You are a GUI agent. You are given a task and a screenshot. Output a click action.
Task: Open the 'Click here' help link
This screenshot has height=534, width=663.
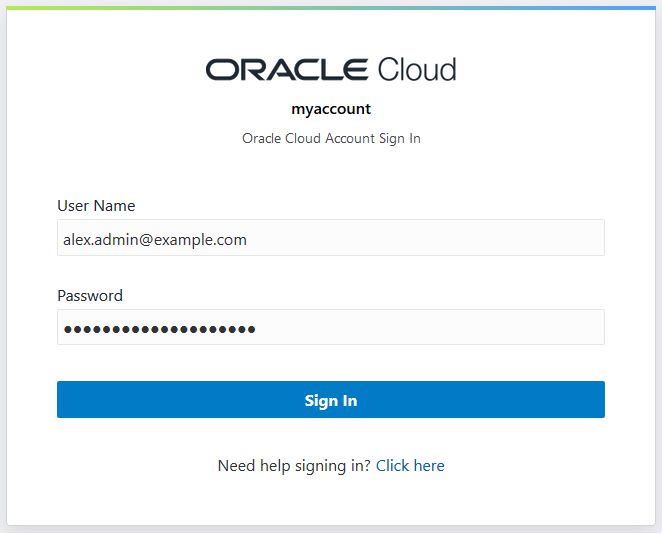[x=410, y=466]
